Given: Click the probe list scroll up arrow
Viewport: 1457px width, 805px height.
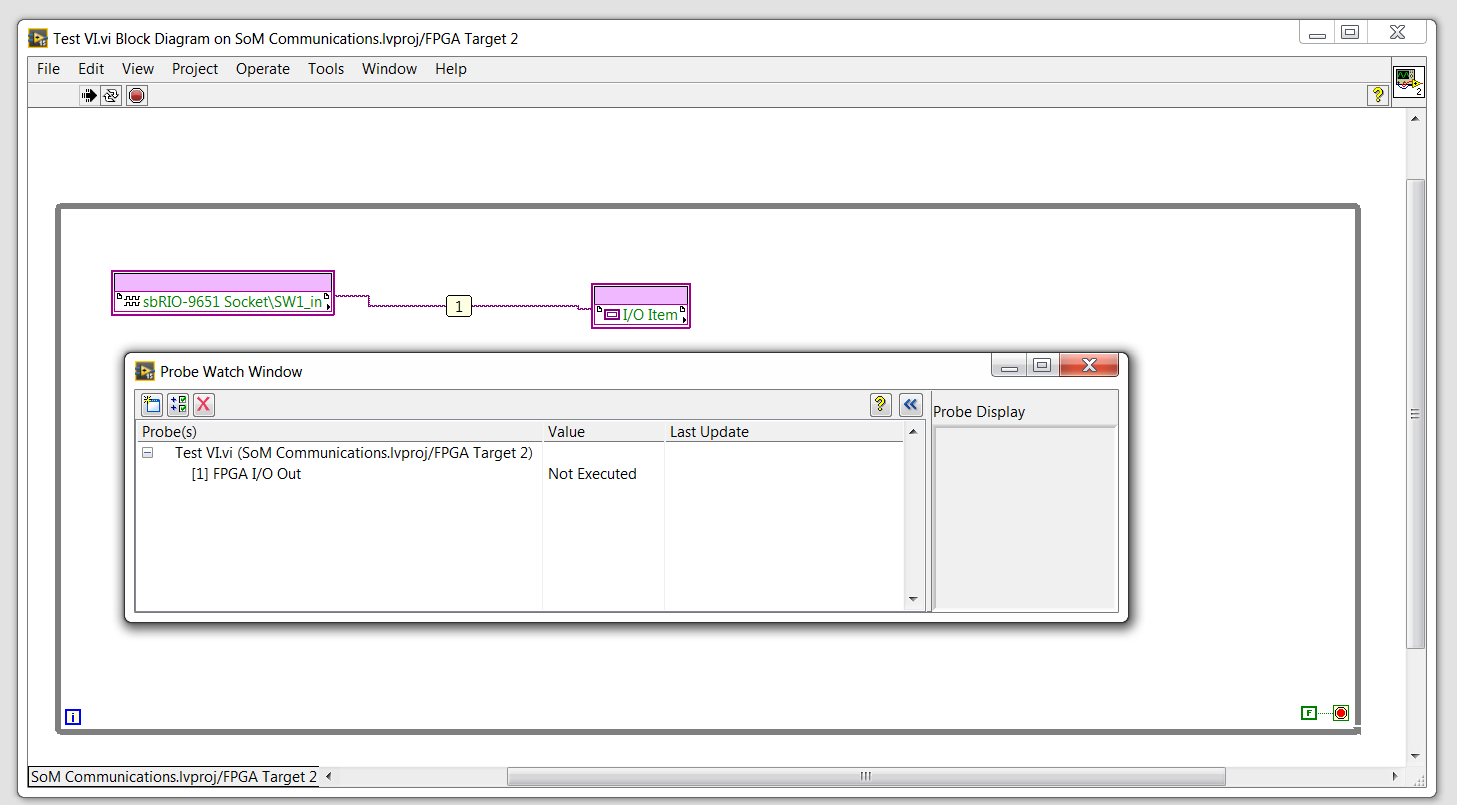Looking at the screenshot, I should (913, 432).
